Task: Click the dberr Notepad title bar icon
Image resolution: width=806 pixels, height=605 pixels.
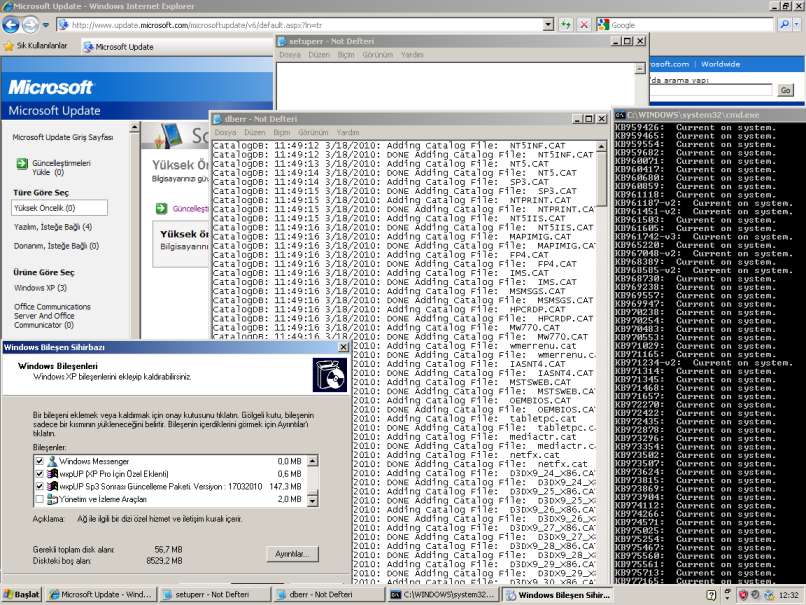Action: pyautogui.click(x=217, y=119)
